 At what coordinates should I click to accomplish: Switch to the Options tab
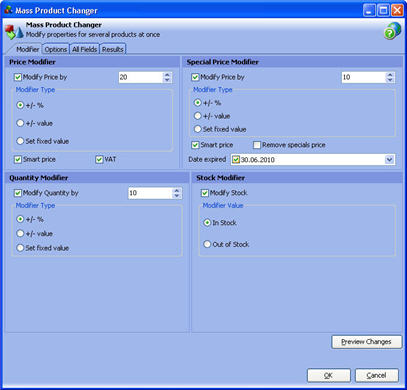[x=56, y=49]
